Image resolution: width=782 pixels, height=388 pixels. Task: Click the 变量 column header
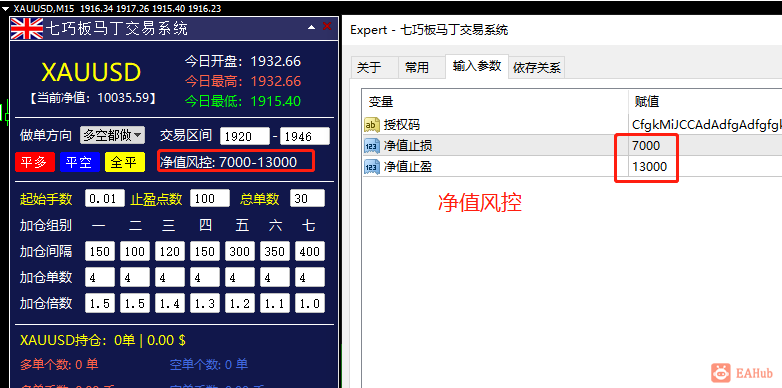click(x=495, y=102)
